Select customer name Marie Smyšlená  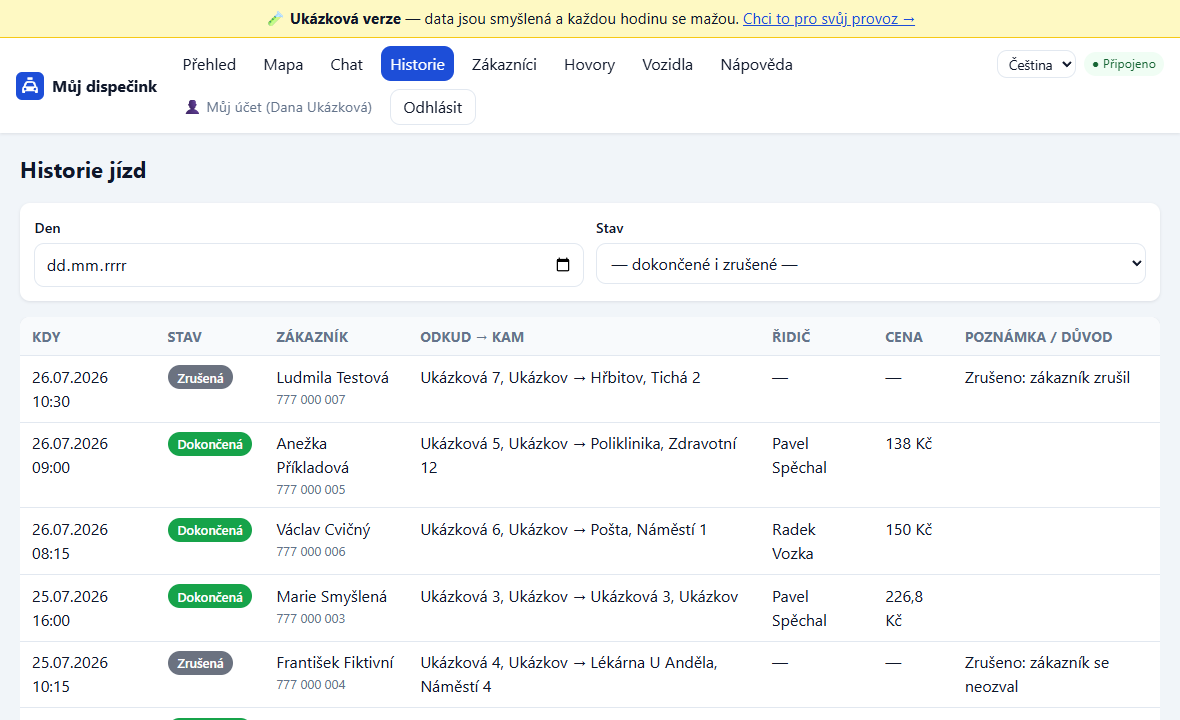coord(332,597)
